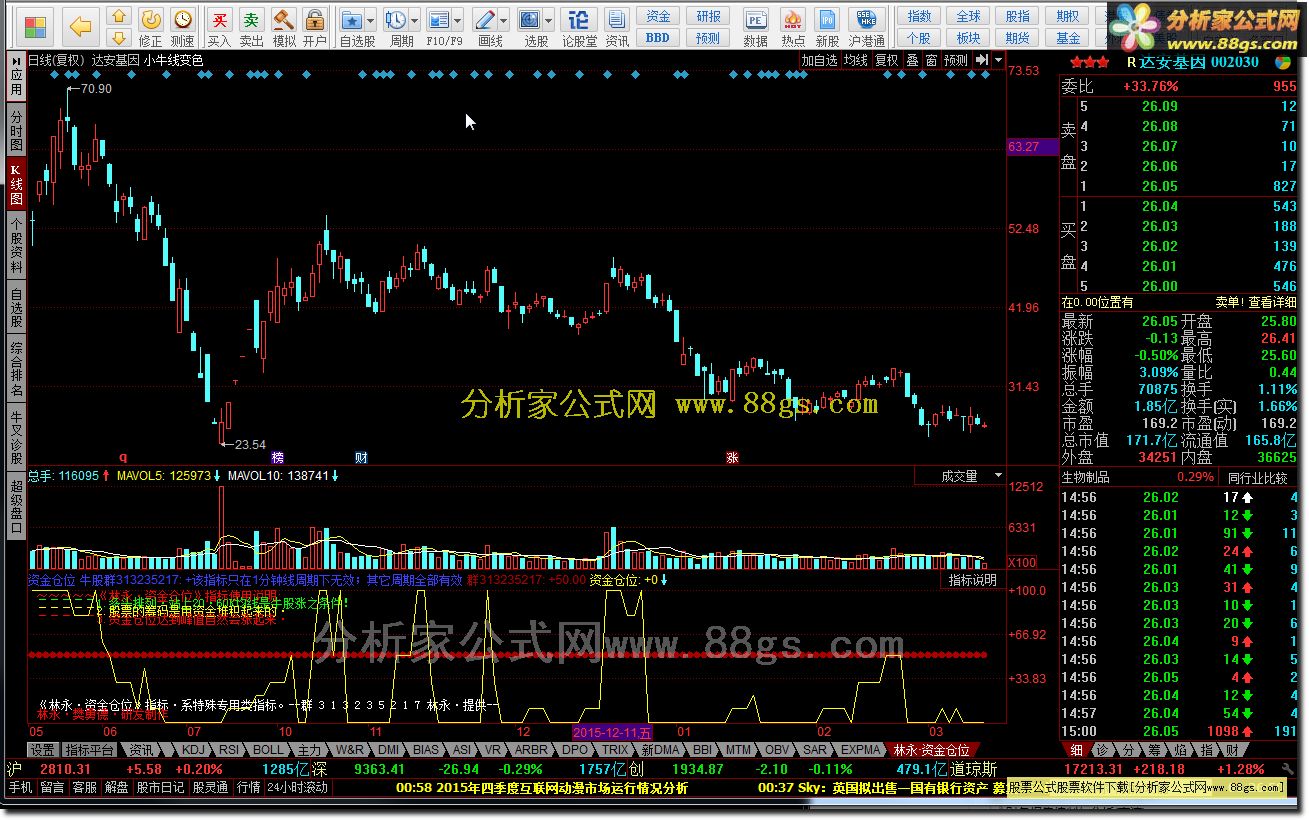Click 查看详细 link in order panel
The image size is (1309, 820).
pos(1272,302)
